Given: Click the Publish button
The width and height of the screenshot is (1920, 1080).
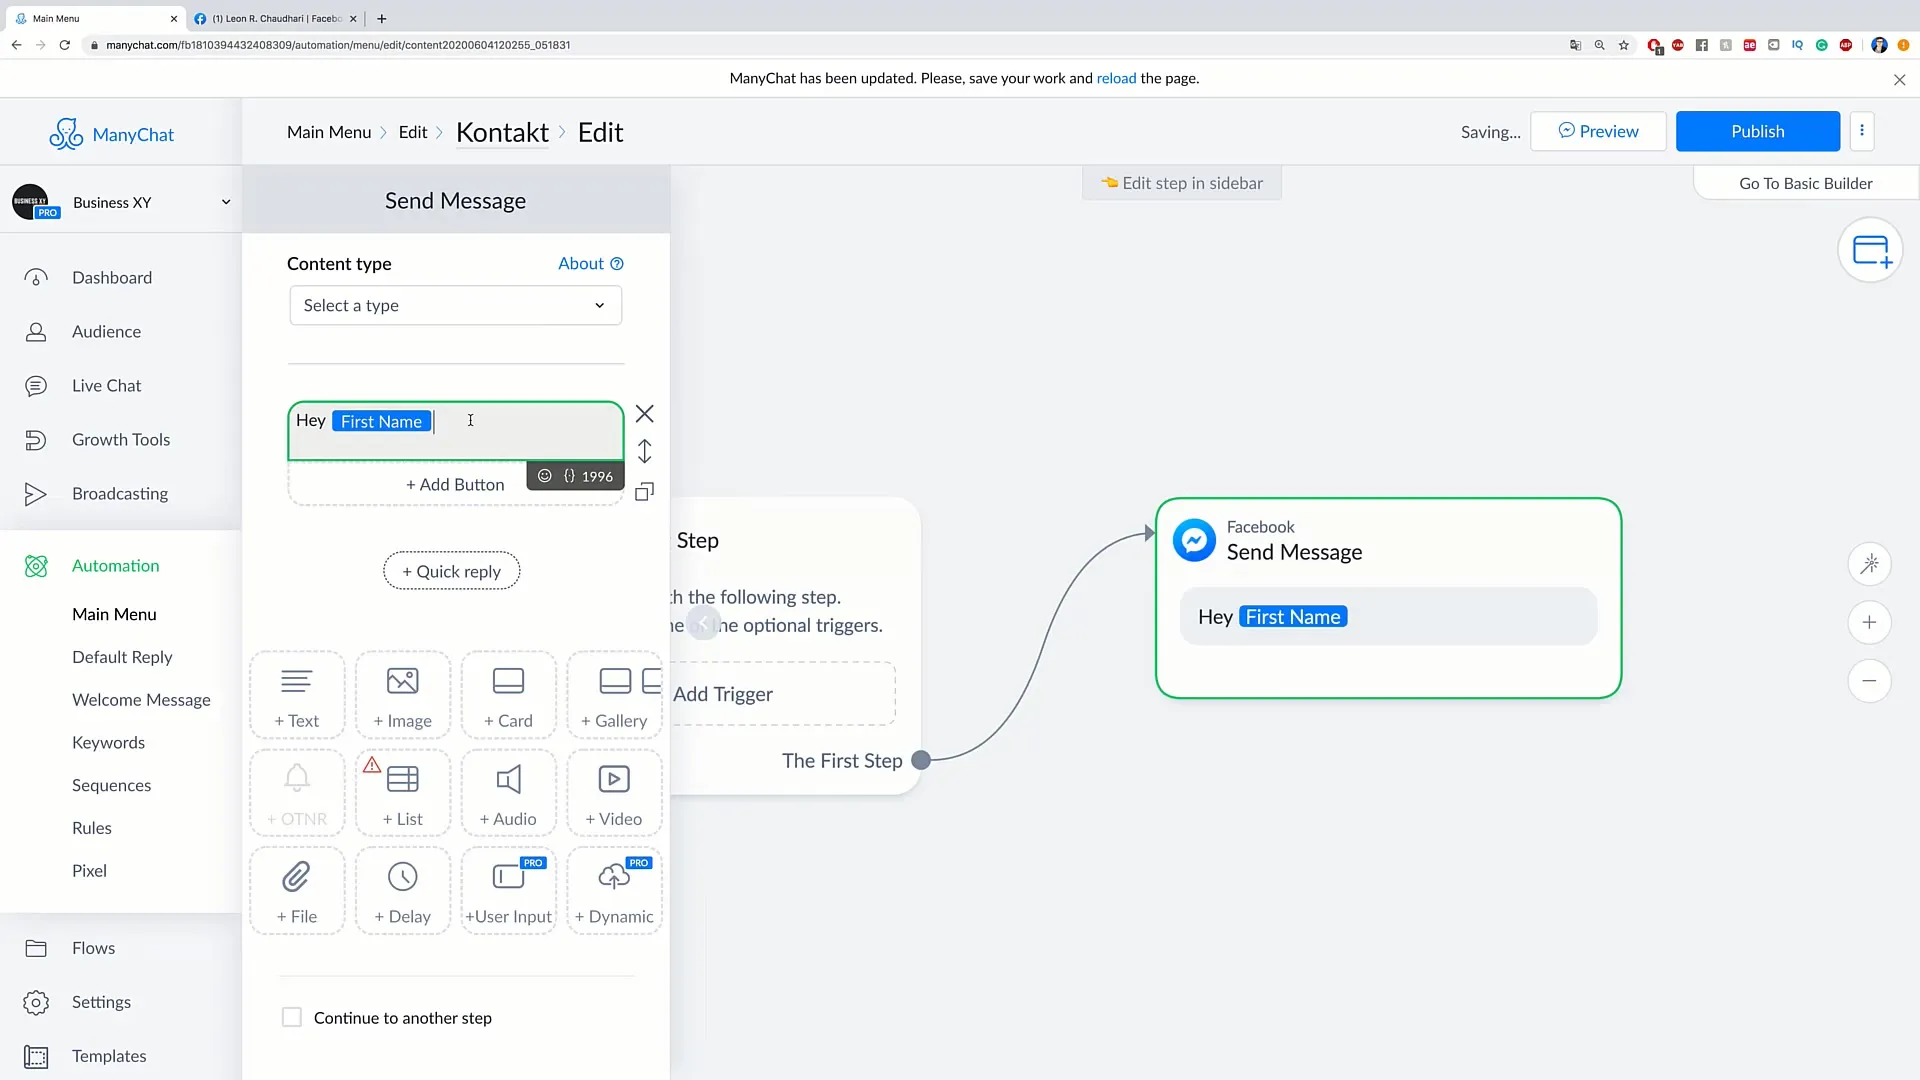Looking at the screenshot, I should click(1758, 131).
